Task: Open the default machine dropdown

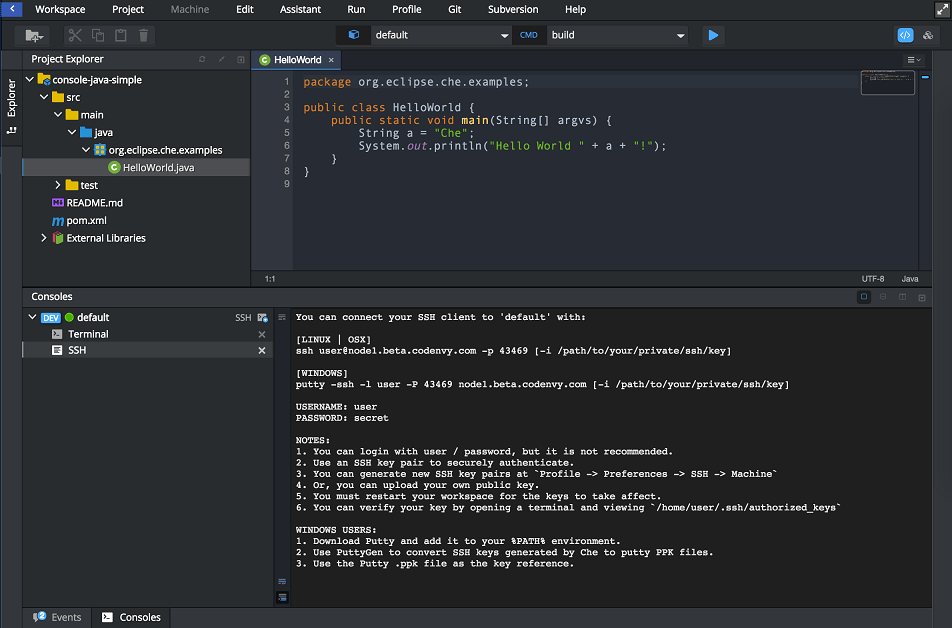Action: pyautogui.click(x=504, y=35)
